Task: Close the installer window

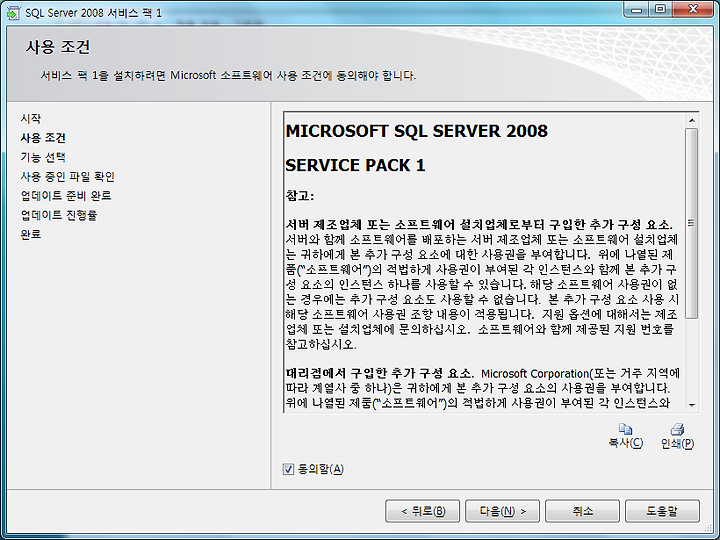Action: click(693, 9)
